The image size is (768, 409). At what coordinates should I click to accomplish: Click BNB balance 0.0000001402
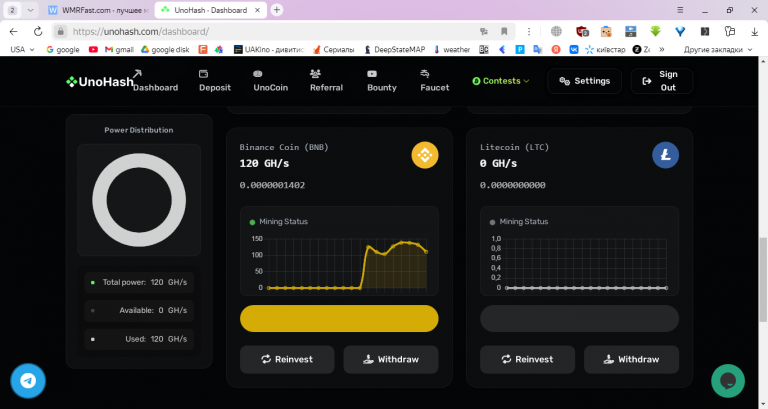(x=272, y=185)
